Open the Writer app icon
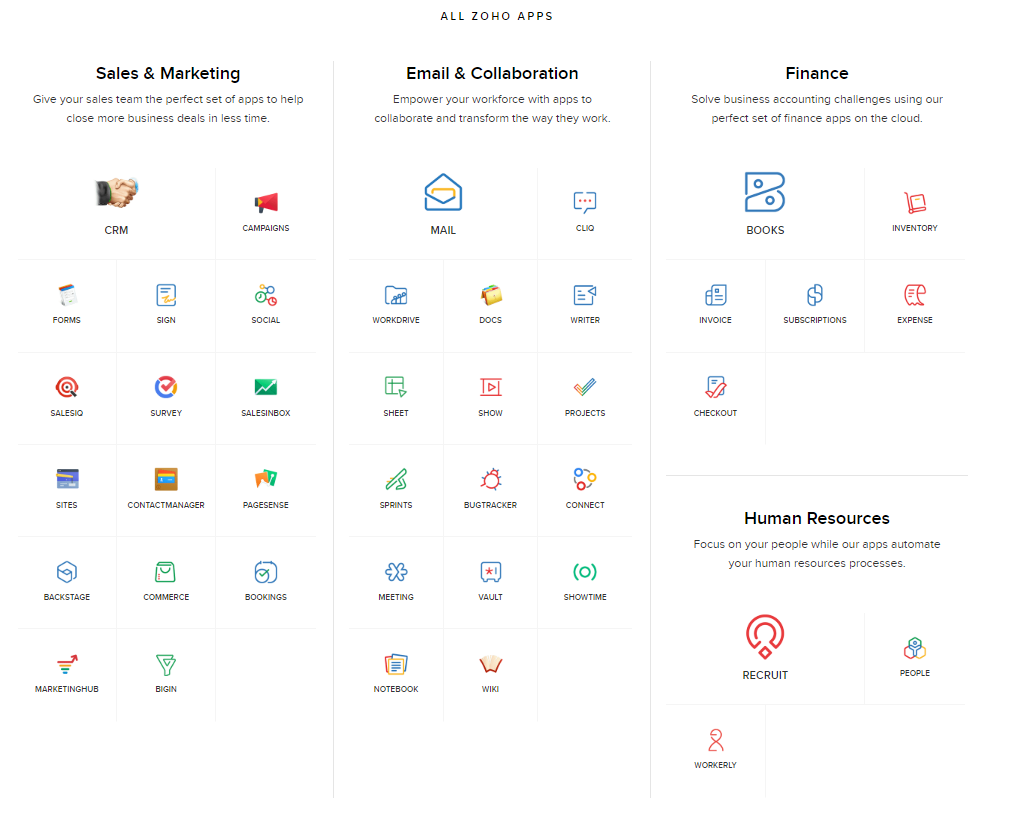 tap(585, 295)
